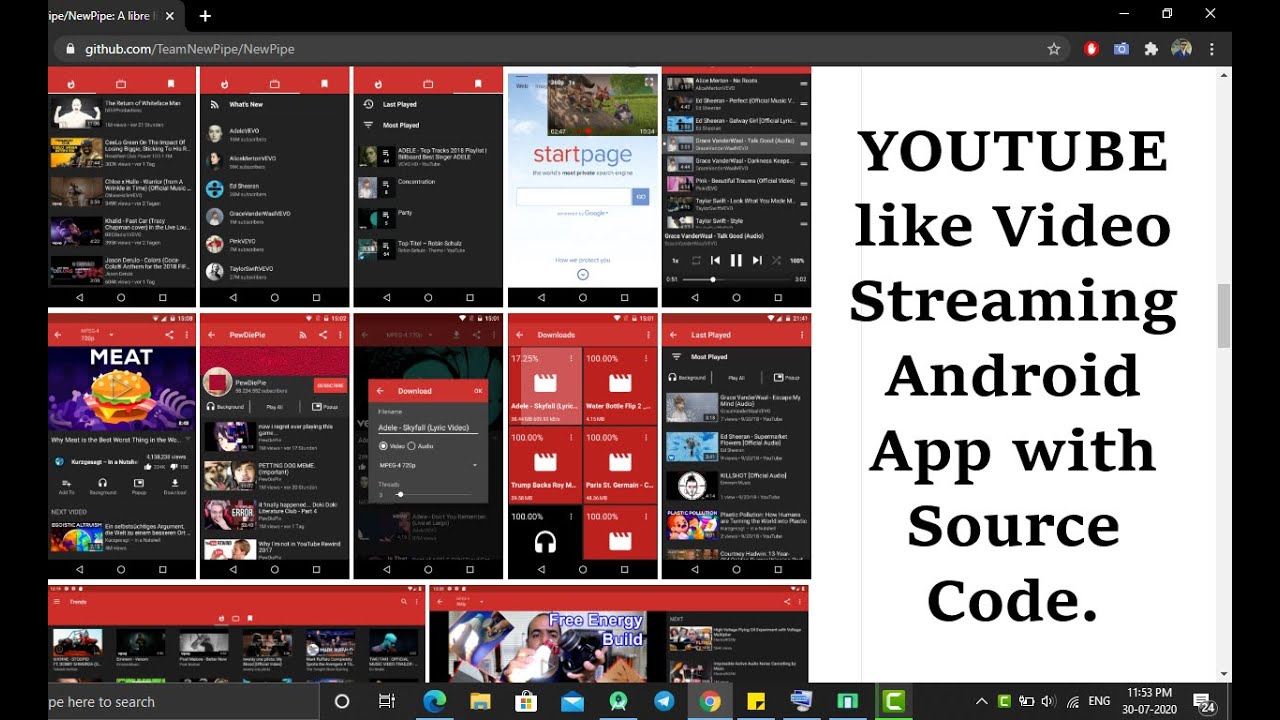Open the red hand ad-blocker extension
1280x720 pixels.
tap(1091, 49)
